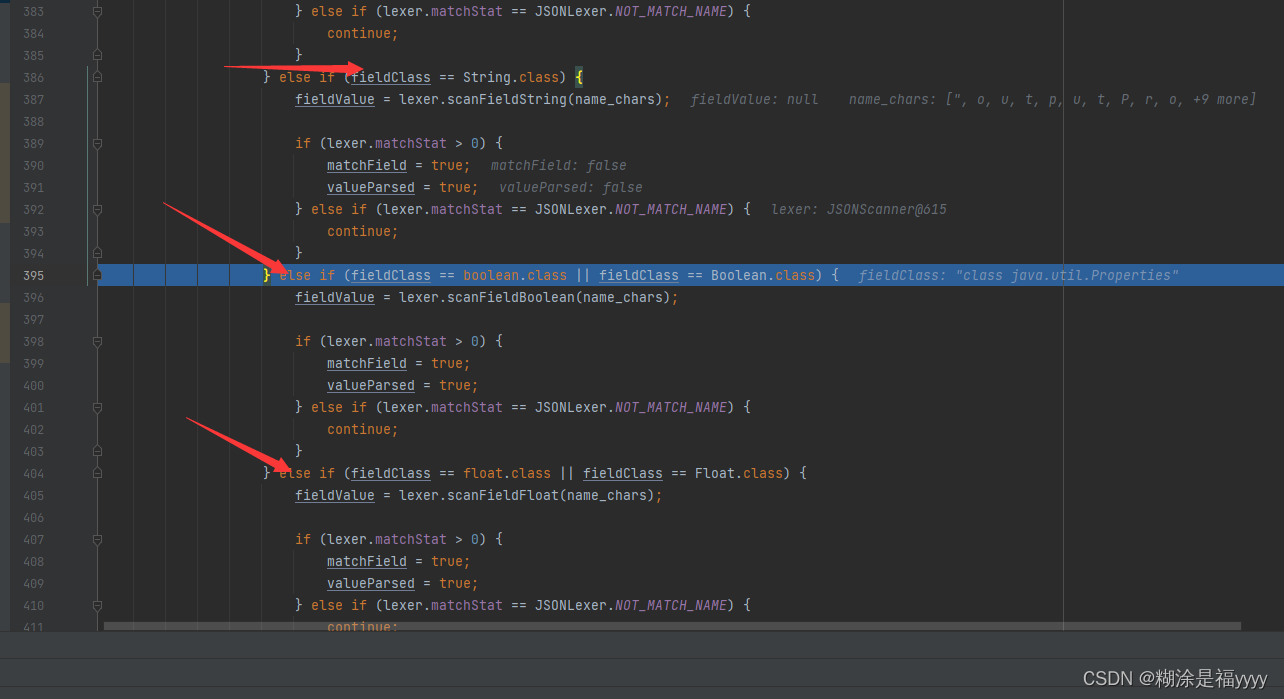Viewport: 1284px width, 699px height.
Task: Click fold end marker at line 403
Action: pos(97,451)
